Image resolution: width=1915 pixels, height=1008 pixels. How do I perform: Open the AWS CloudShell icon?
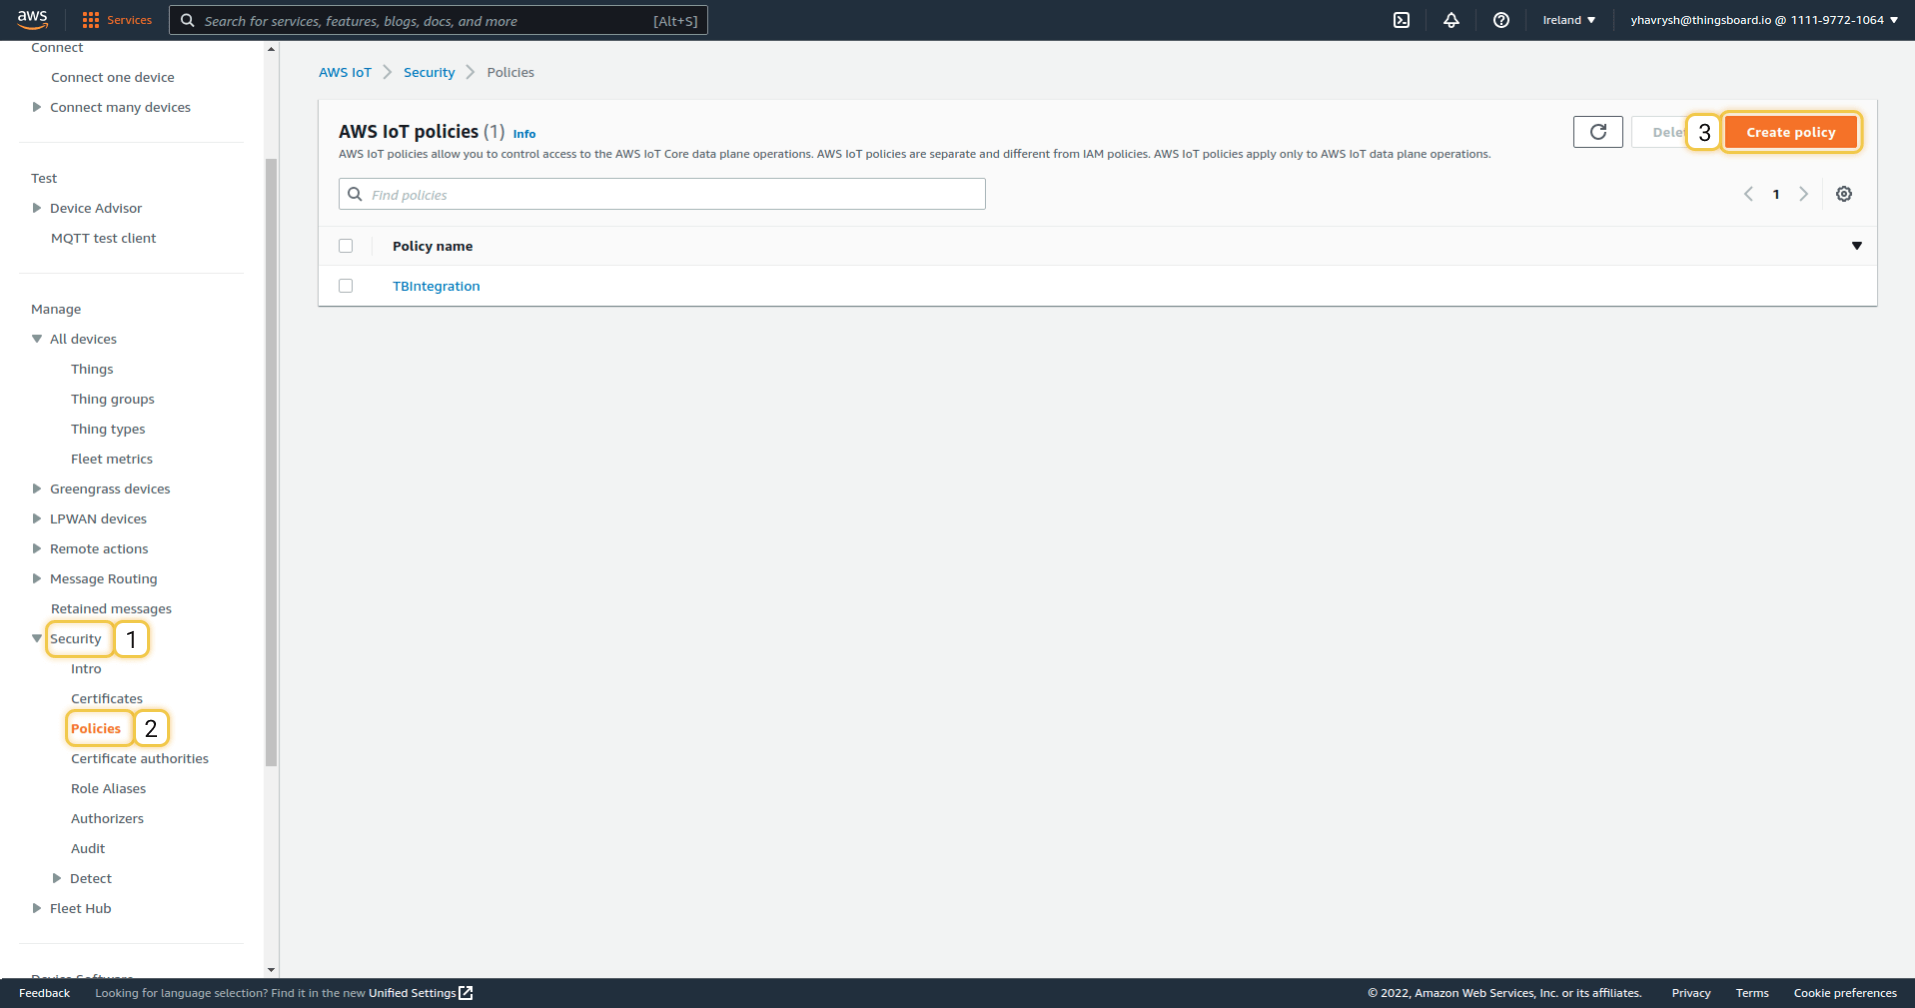click(1401, 20)
